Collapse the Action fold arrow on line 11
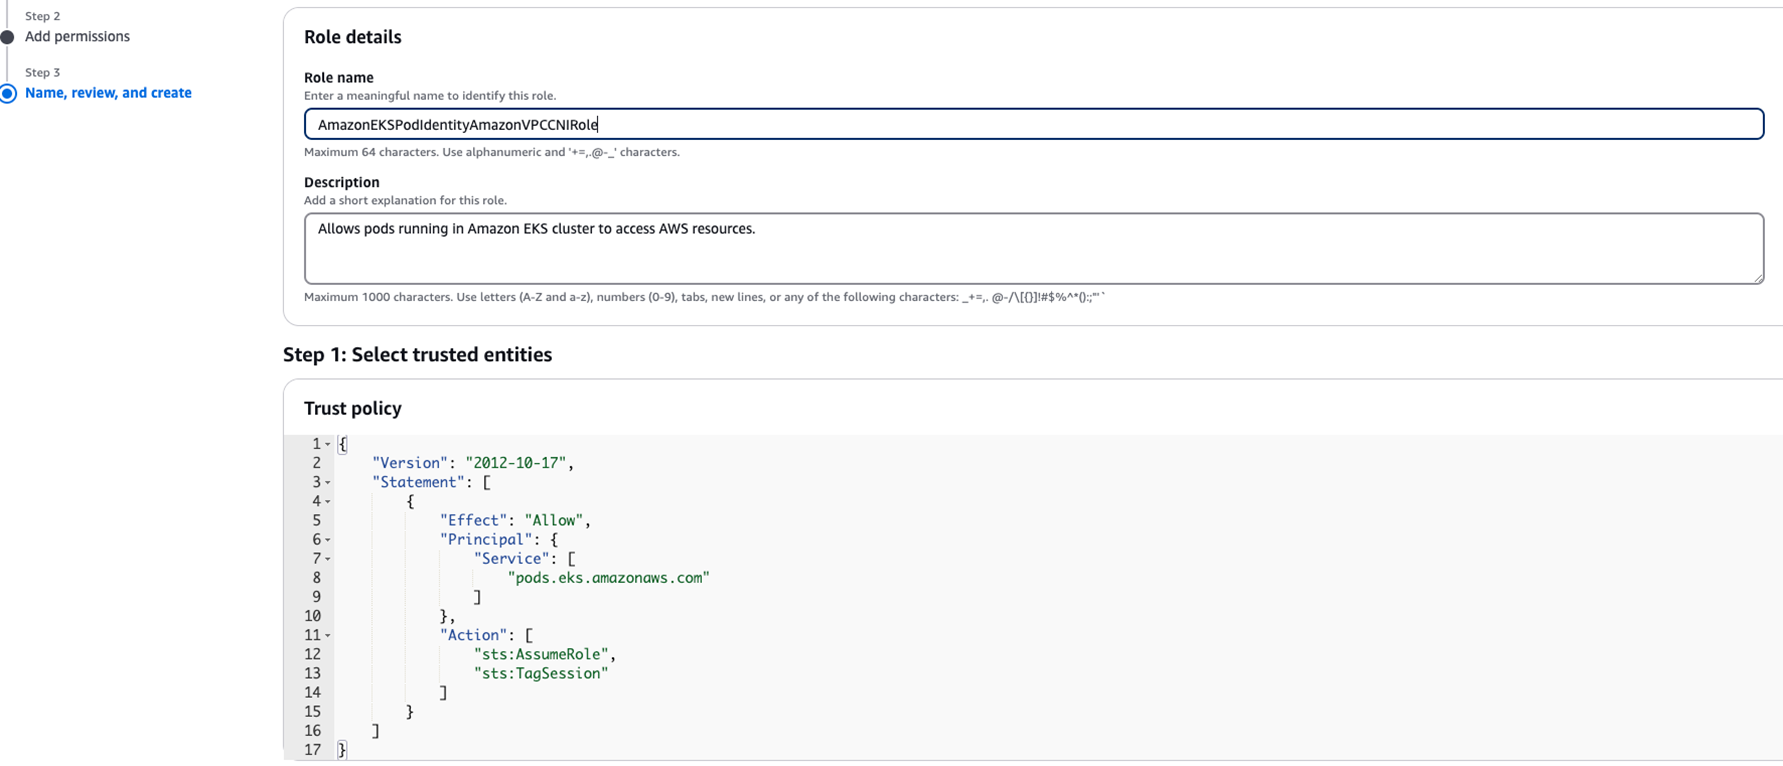Viewport: 1783px width, 766px height. coord(327,635)
